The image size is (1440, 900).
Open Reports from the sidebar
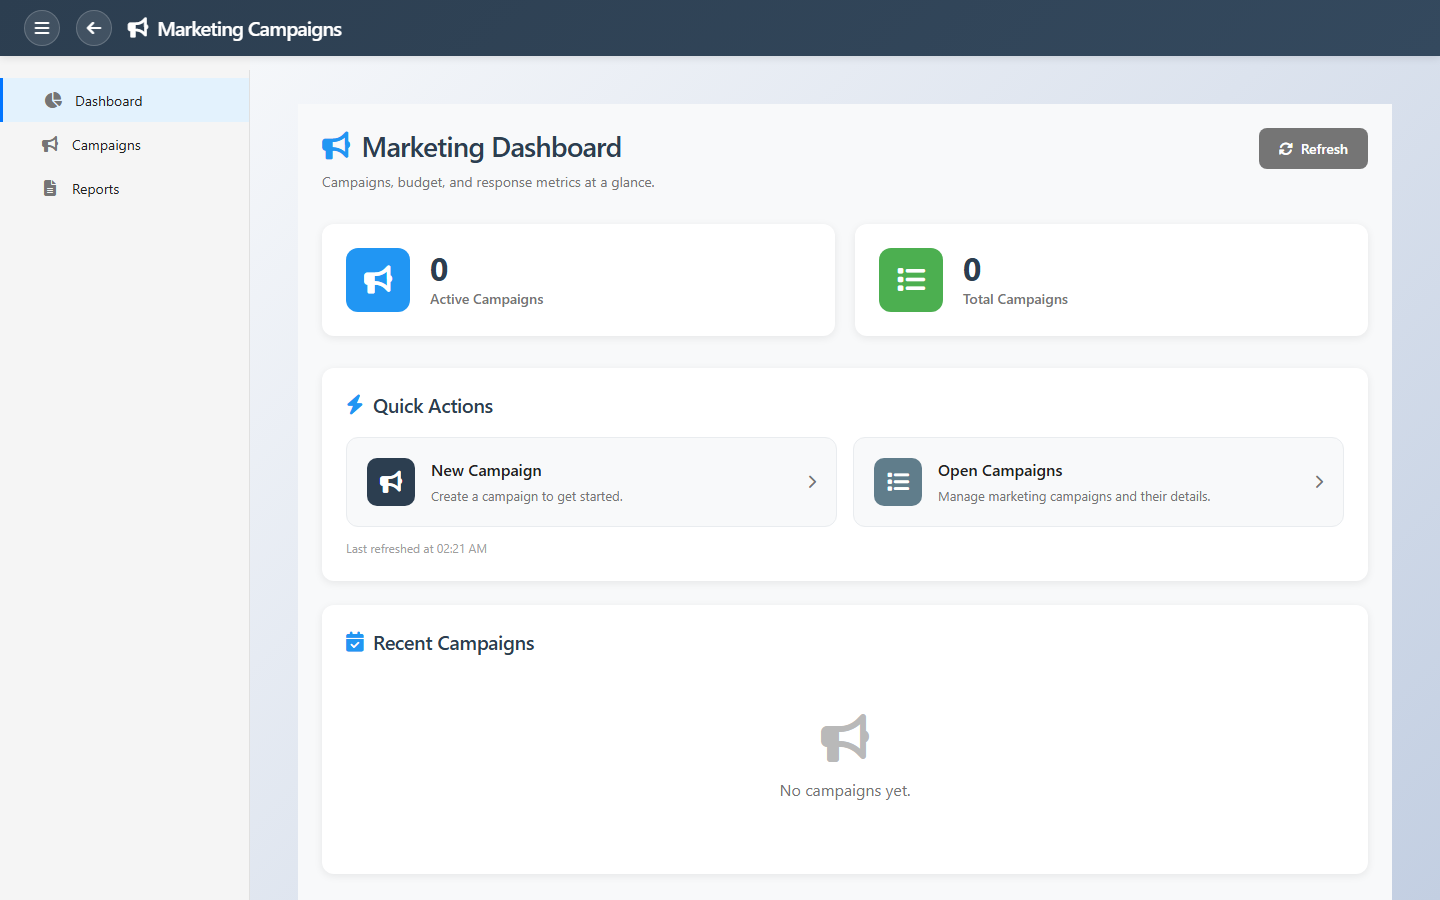pos(96,189)
